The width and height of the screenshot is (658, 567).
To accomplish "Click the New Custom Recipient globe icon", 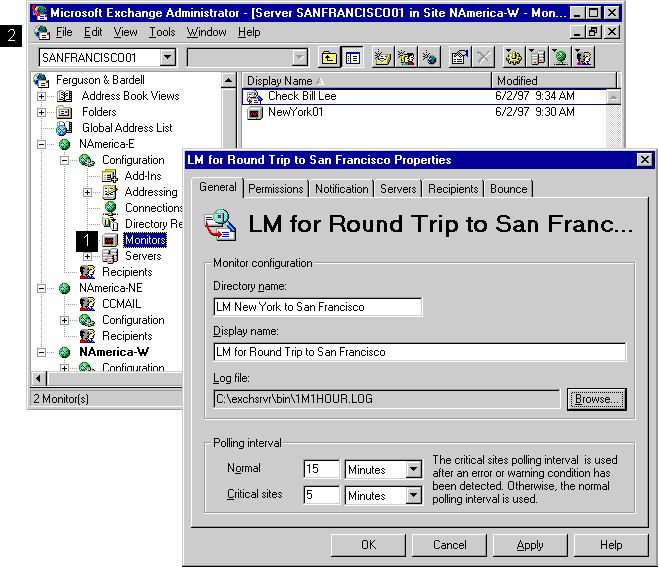I will tap(429, 57).
